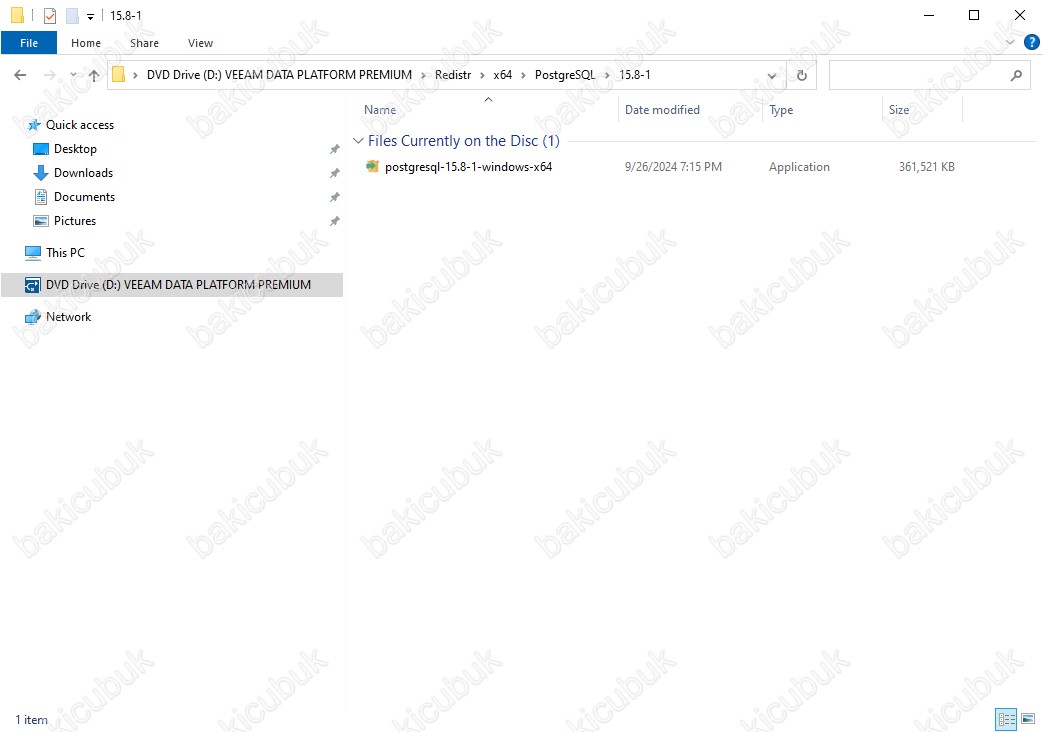Click the pin icon next to Downloads

tap(335, 173)
